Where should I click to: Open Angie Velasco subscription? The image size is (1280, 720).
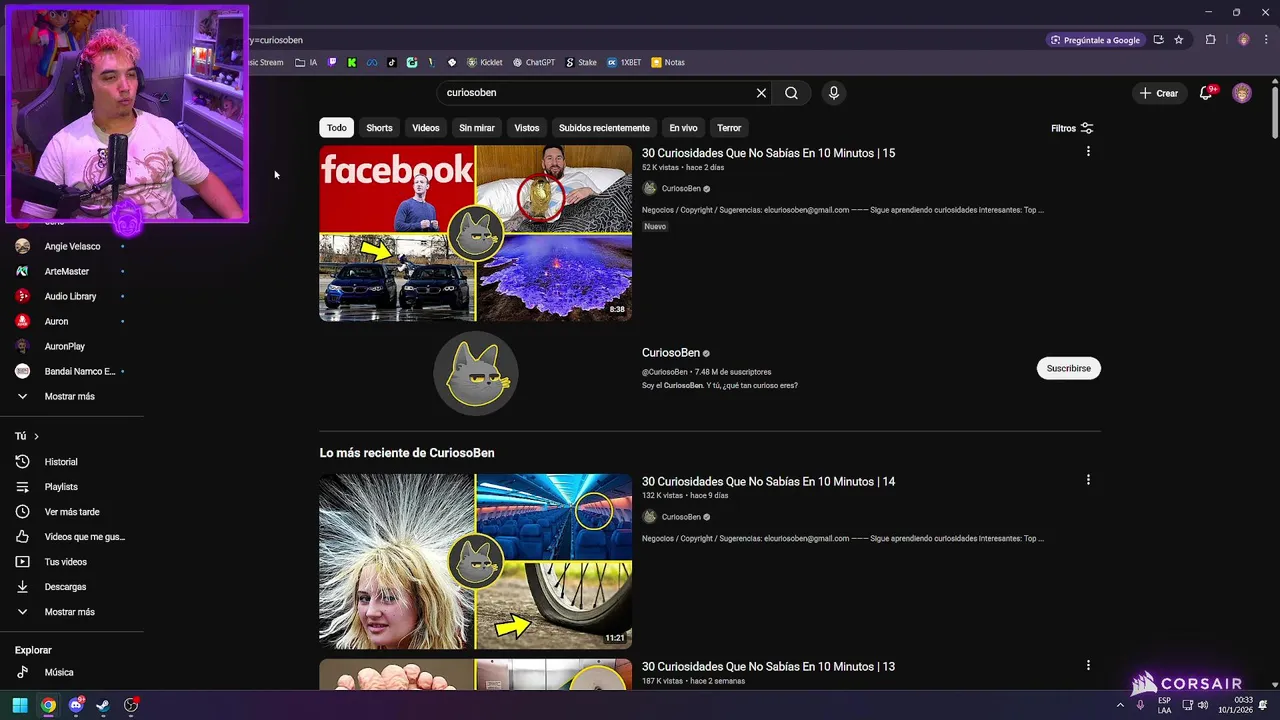pyautogui.click(x=72, y=246)
